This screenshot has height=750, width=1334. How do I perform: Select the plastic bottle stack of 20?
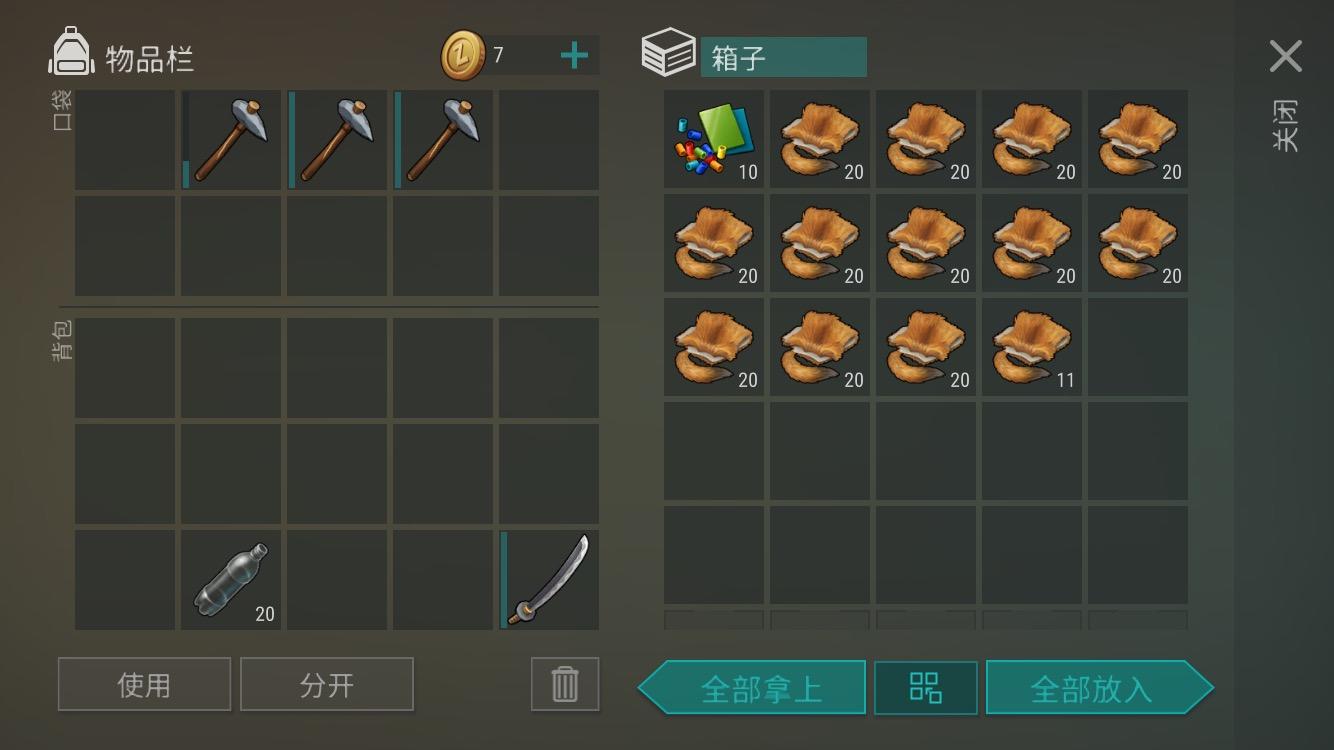pyautogui.click(x=231, y=580)
